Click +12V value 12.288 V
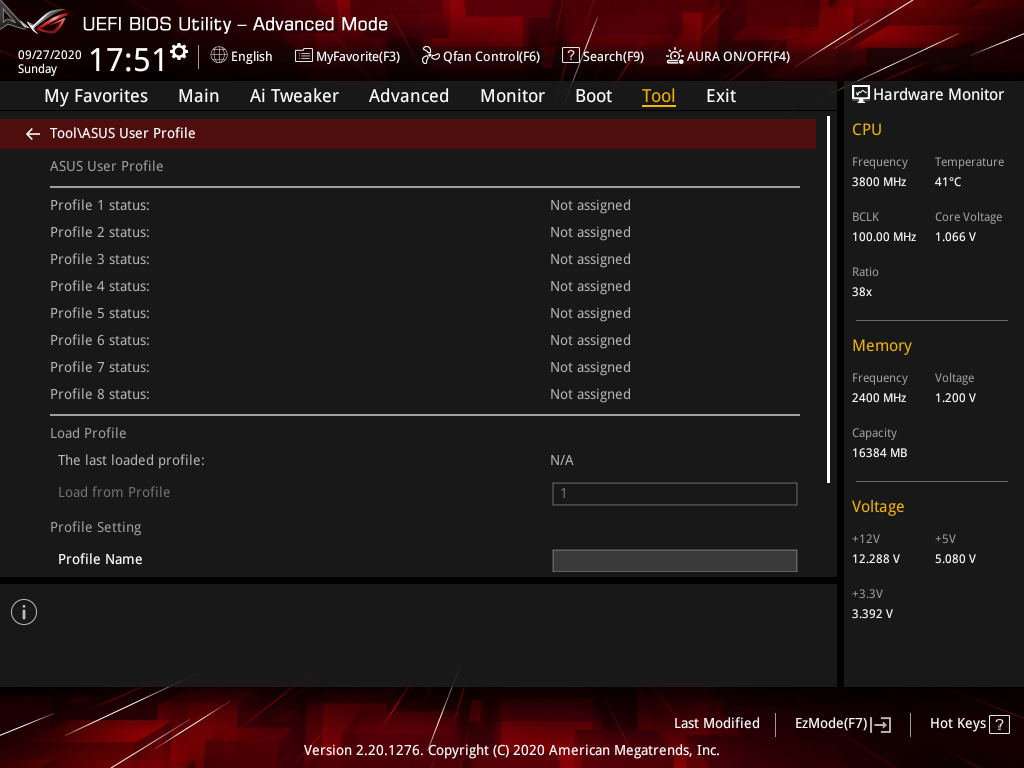Screen dimensions: 1024x768 (x=876, y=559)
